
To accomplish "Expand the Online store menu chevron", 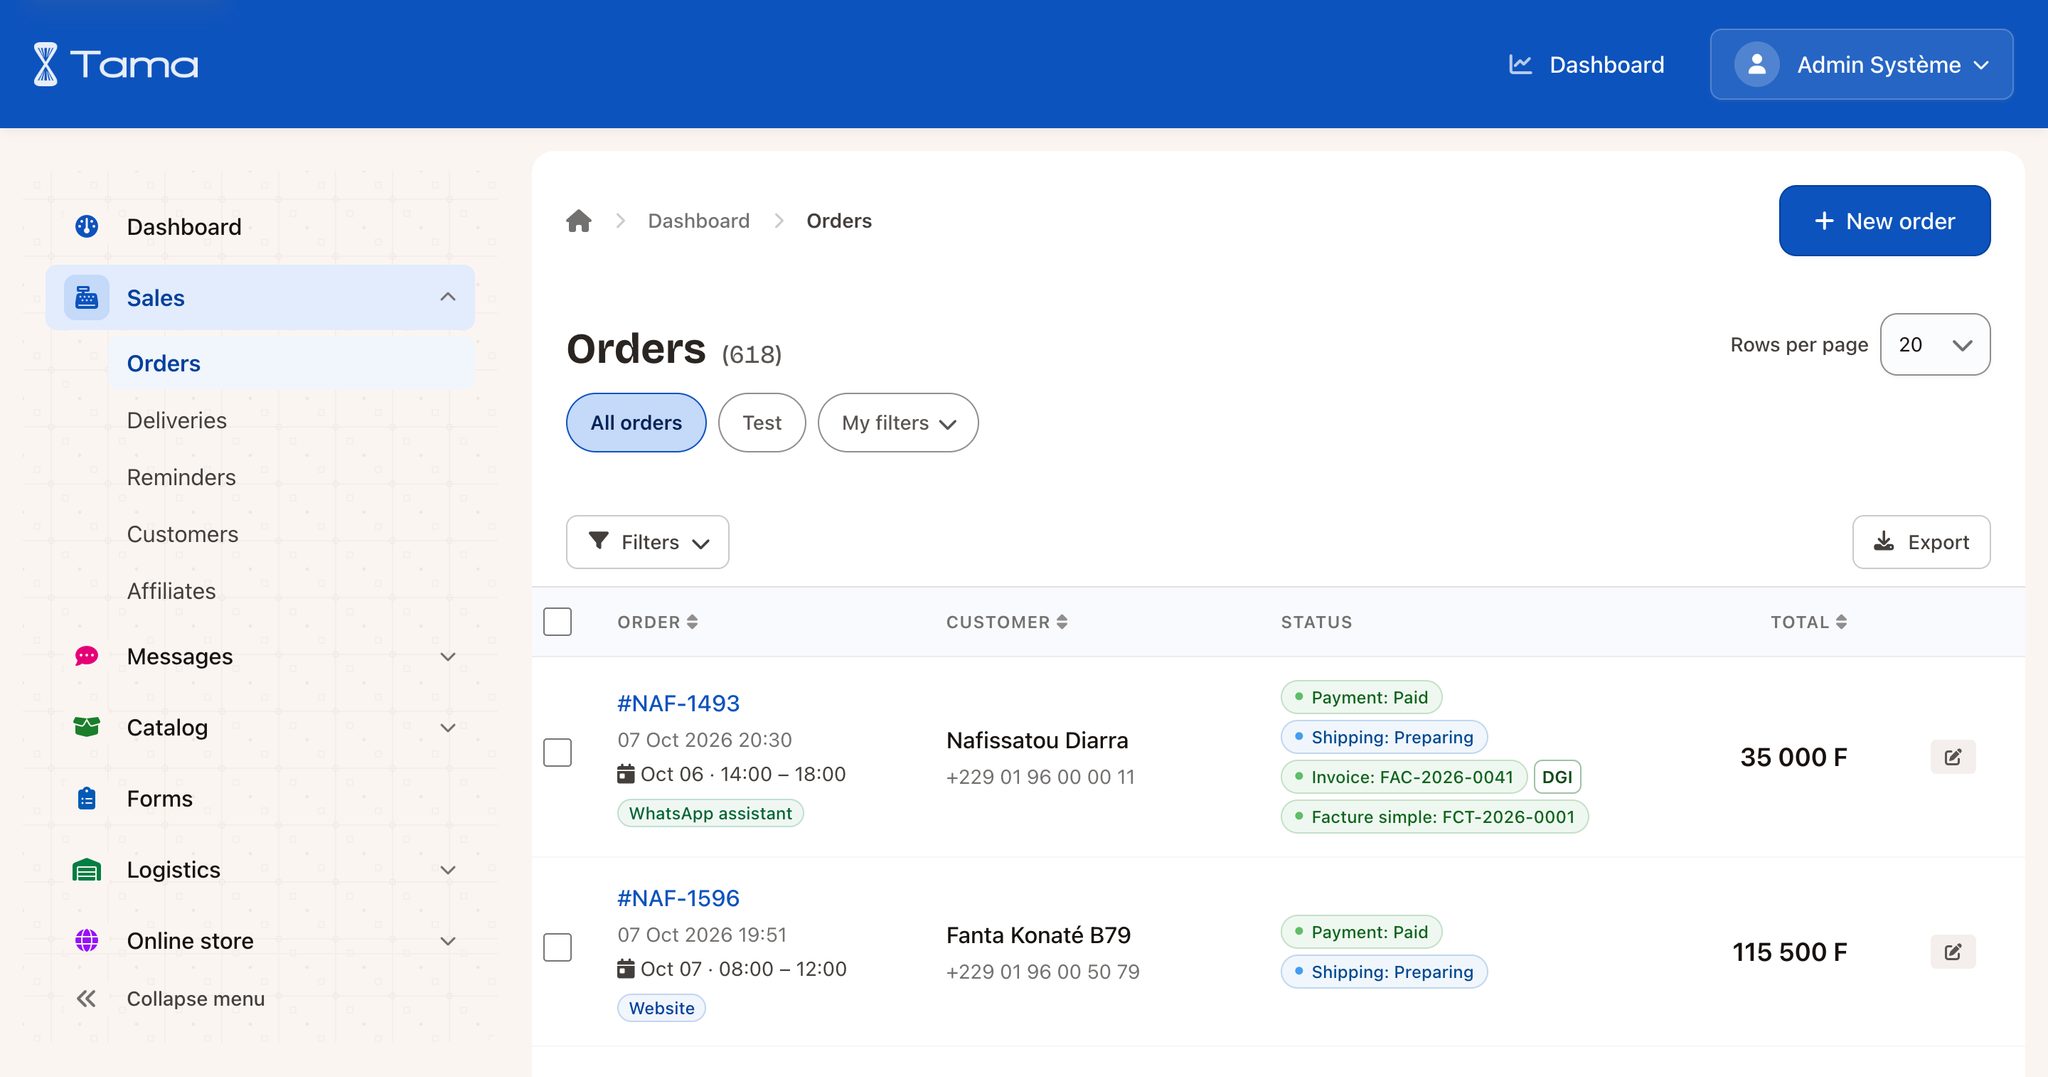I will pyautogui.click(x=448, y=941).
